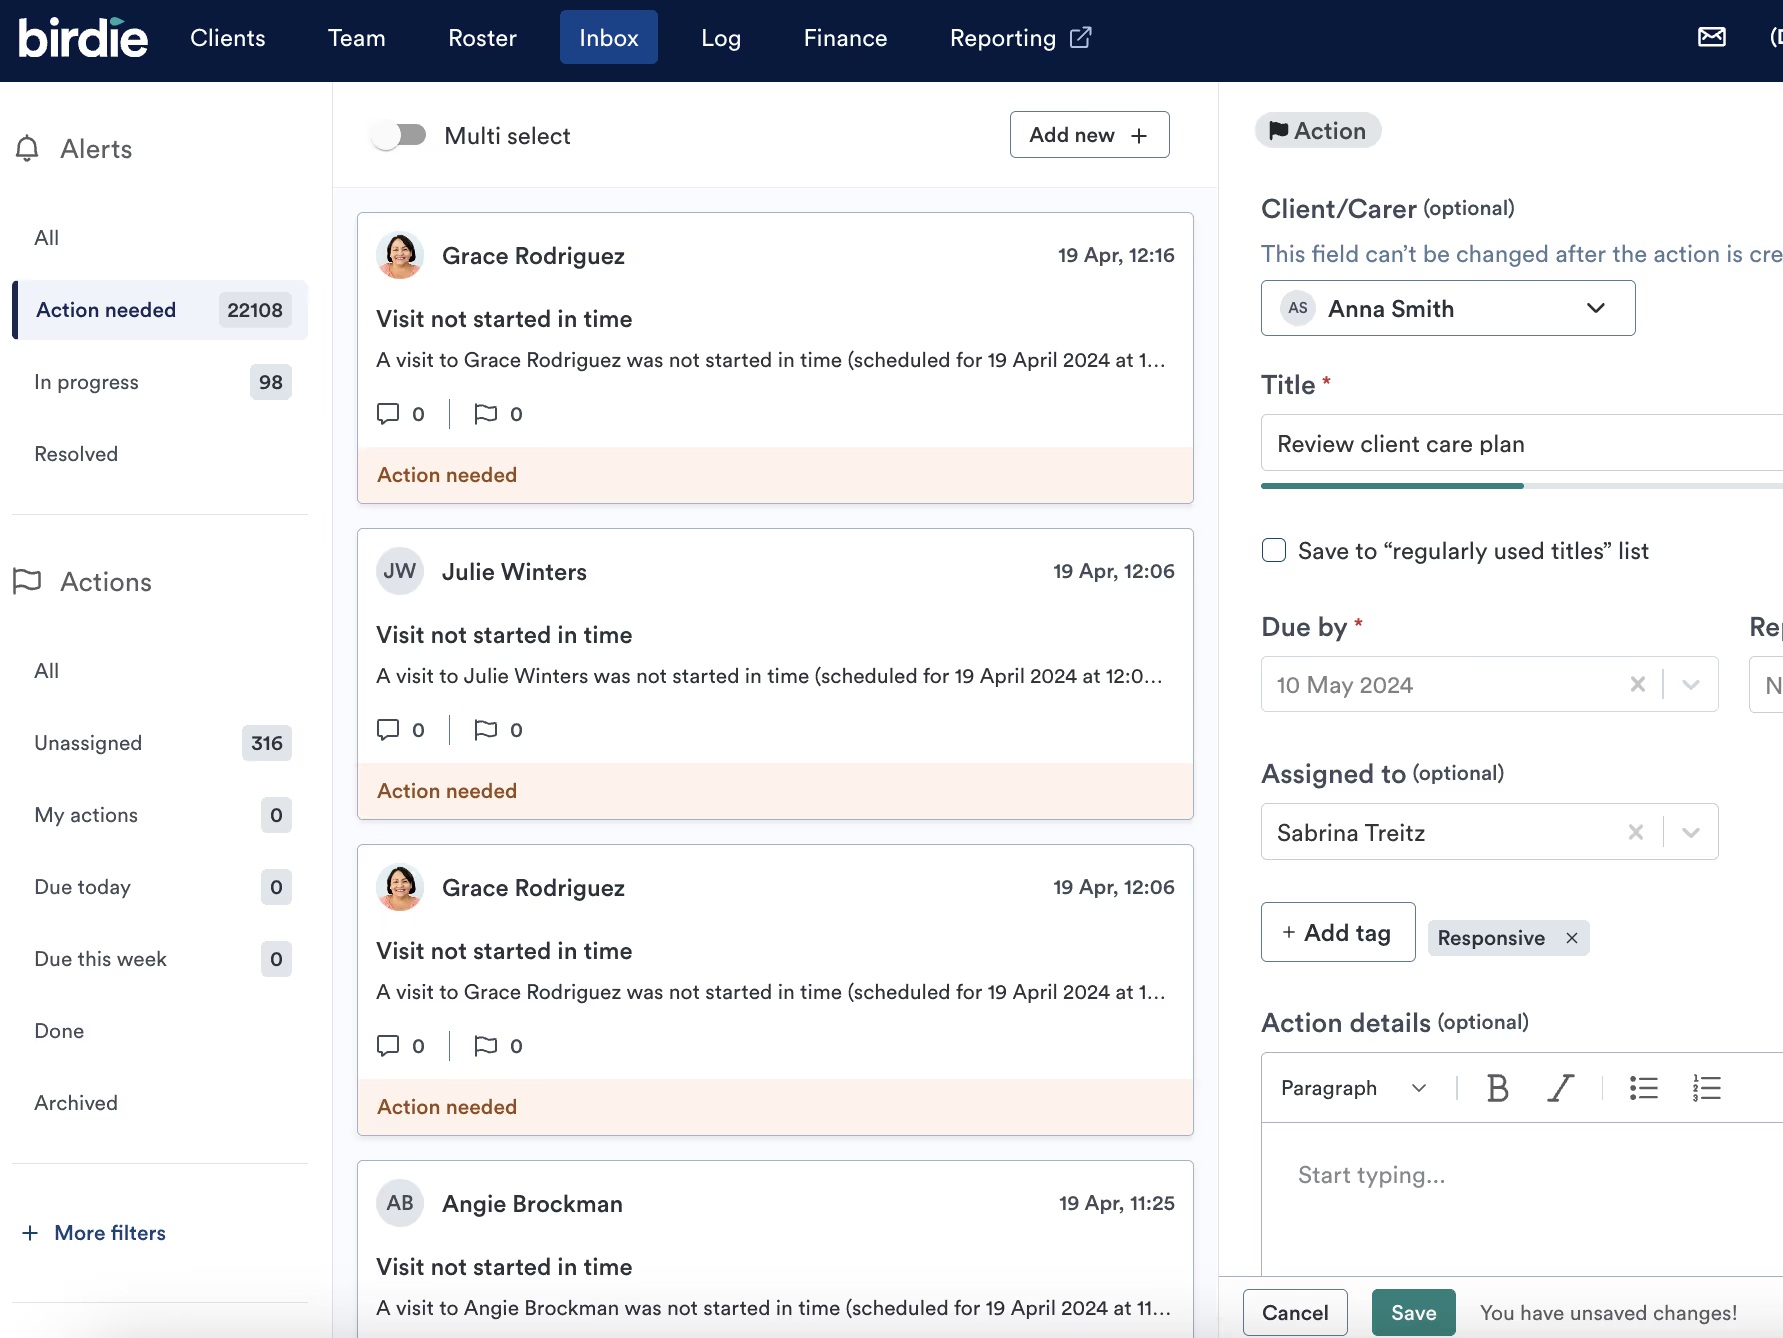Viewport: 1783px width, 1338px height.
Task: Click the Actions flag icon in sidebar
Action: [x=27, y=581]
